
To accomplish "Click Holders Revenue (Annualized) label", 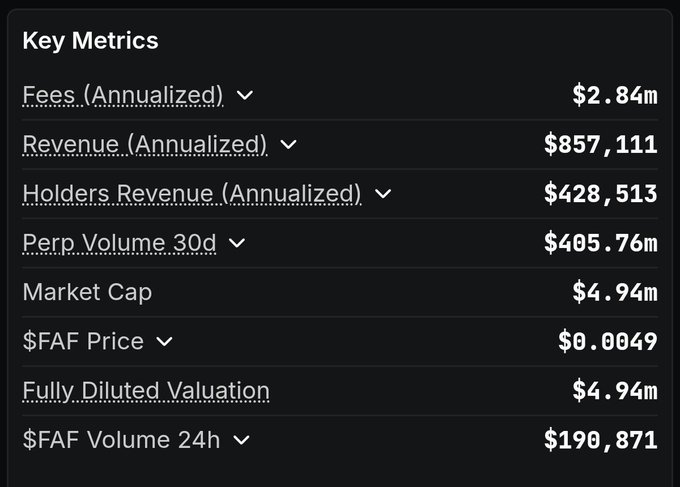I will point(191,193).
